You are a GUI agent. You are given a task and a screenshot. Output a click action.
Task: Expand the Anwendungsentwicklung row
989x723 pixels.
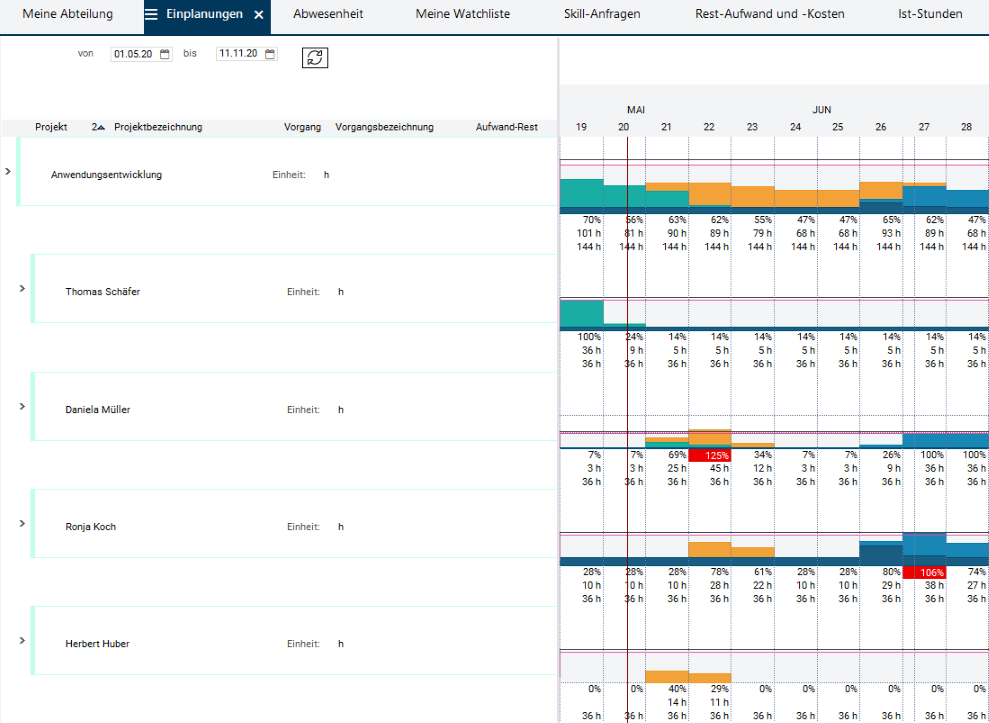(8, 172)
